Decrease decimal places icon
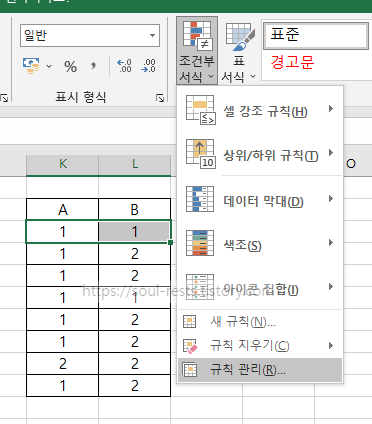The height and width of the screenshot is (424, 372). pos(148,66)
